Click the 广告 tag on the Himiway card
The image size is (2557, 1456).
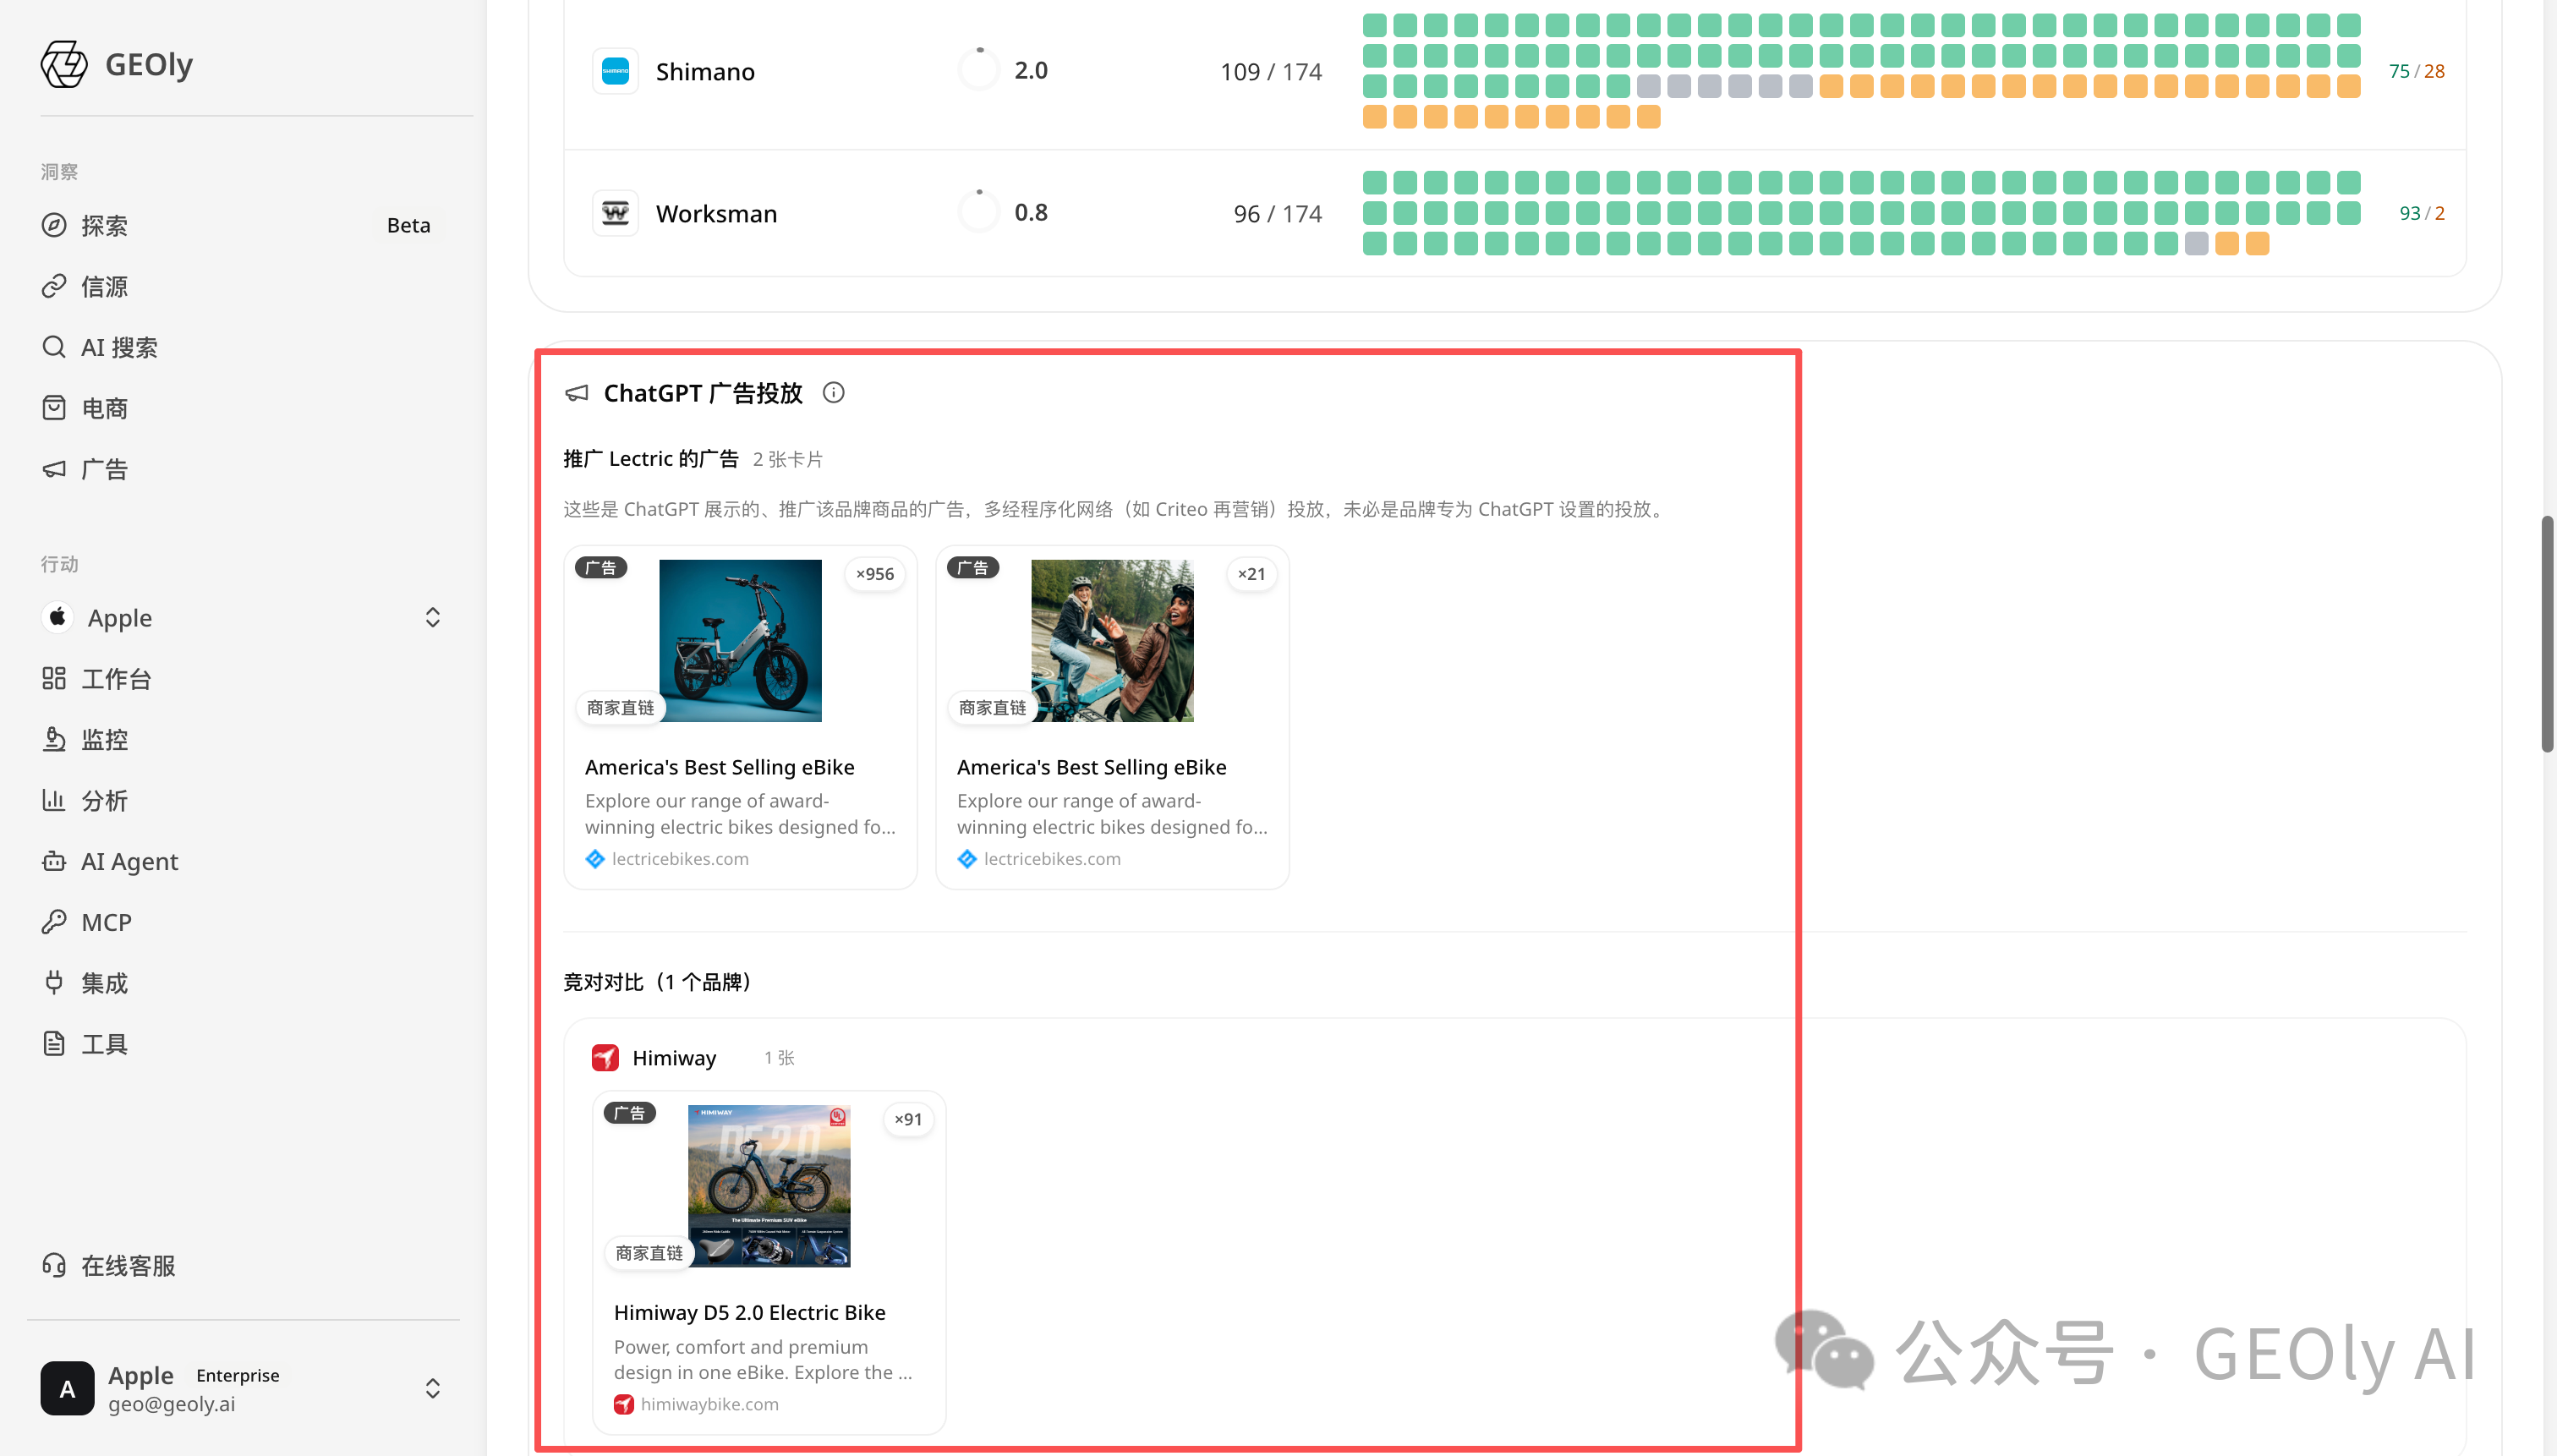point(630,1113)
